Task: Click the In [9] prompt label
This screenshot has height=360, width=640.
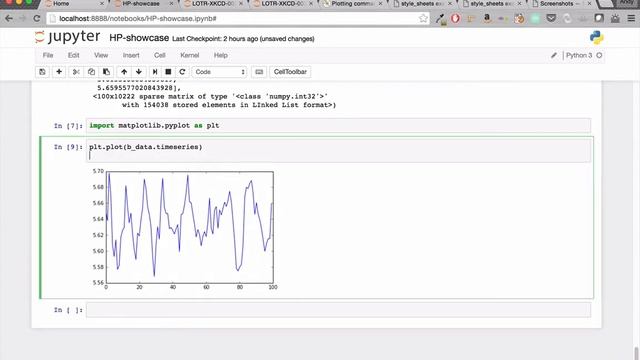Action: pos(68,147)
